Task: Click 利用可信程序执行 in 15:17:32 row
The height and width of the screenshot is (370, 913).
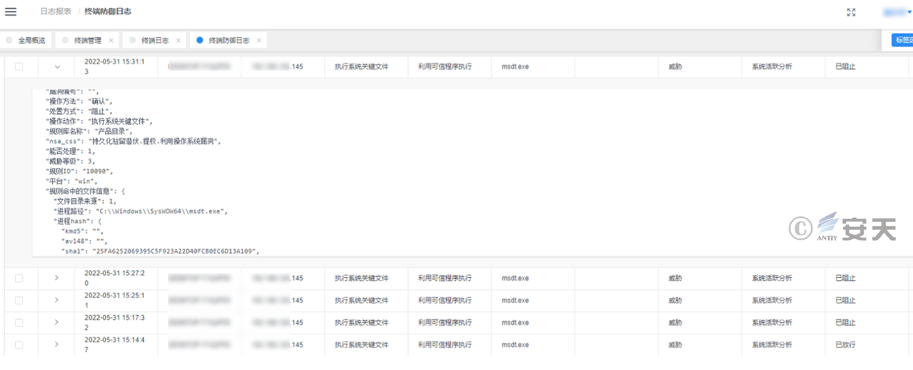Action: [445, 323]
